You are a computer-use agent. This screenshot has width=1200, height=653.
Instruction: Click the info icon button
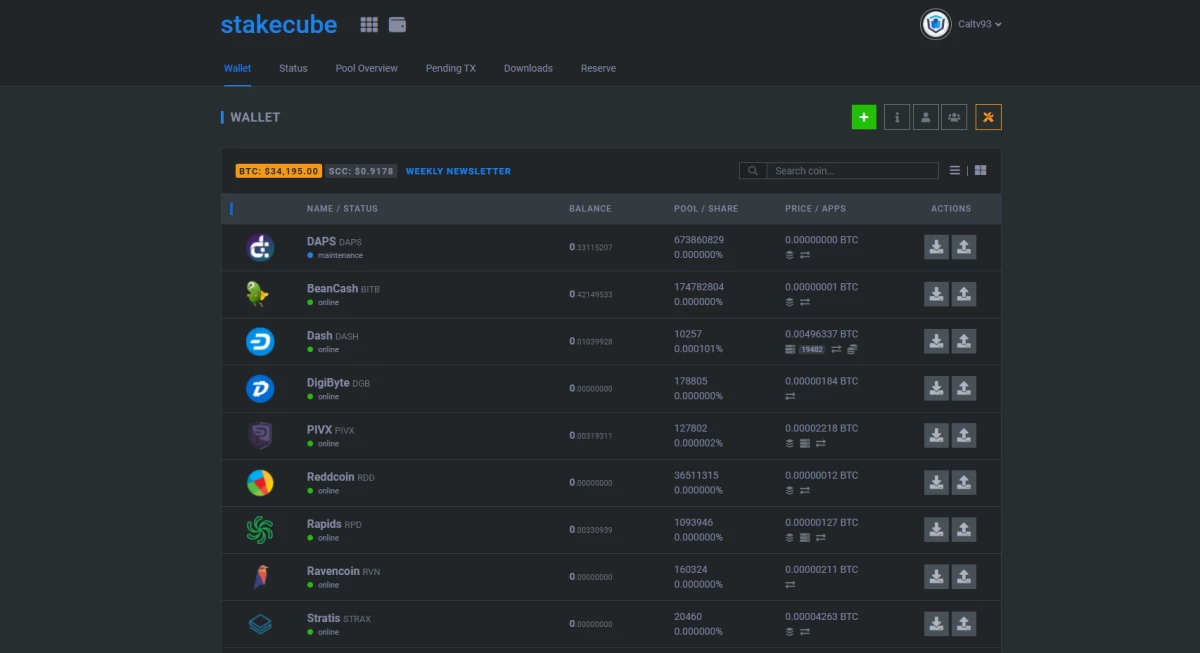(897, 117)
